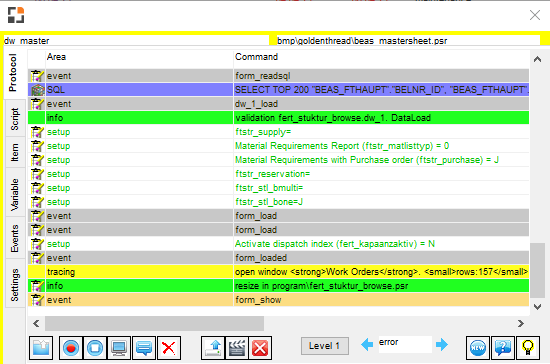
Task: Click the vertical scrollbar thumb
Action: coord(537,271)
